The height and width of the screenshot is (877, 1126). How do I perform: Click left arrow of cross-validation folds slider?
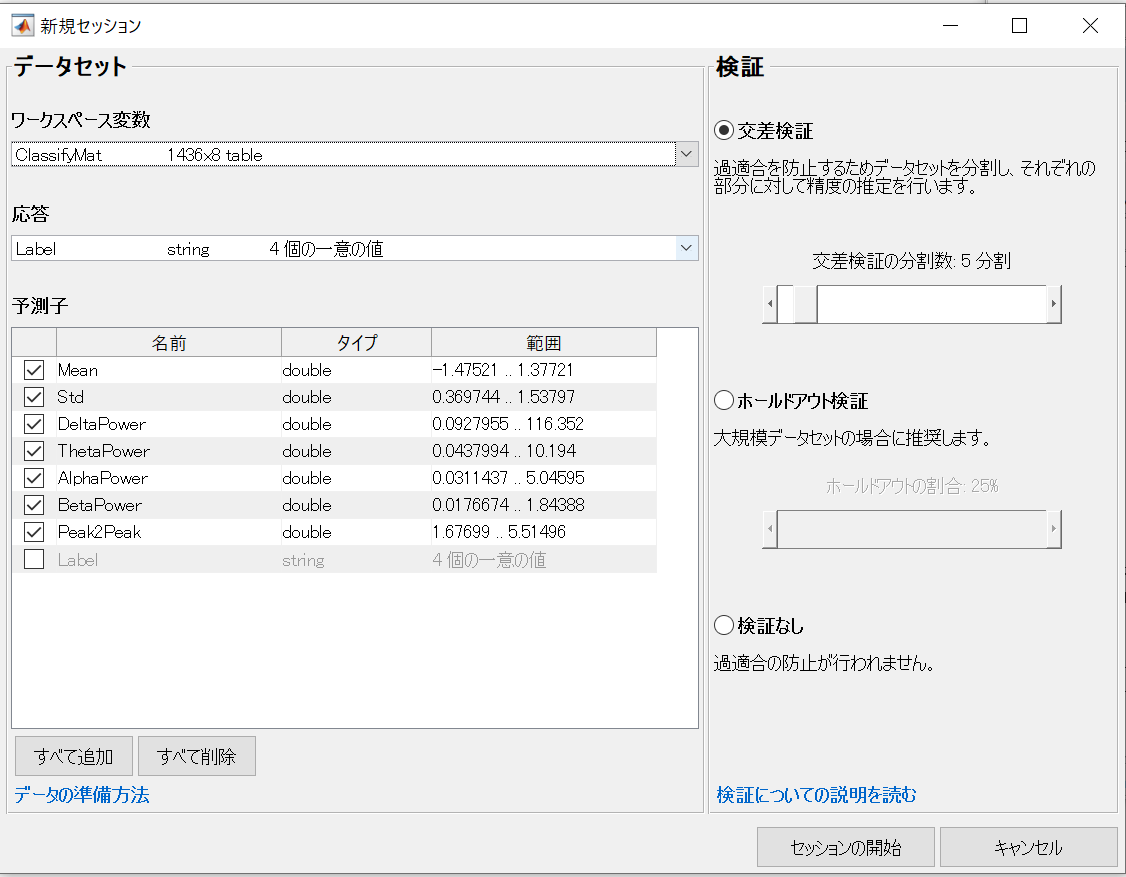pyautogui.click(x=770, y=304)
